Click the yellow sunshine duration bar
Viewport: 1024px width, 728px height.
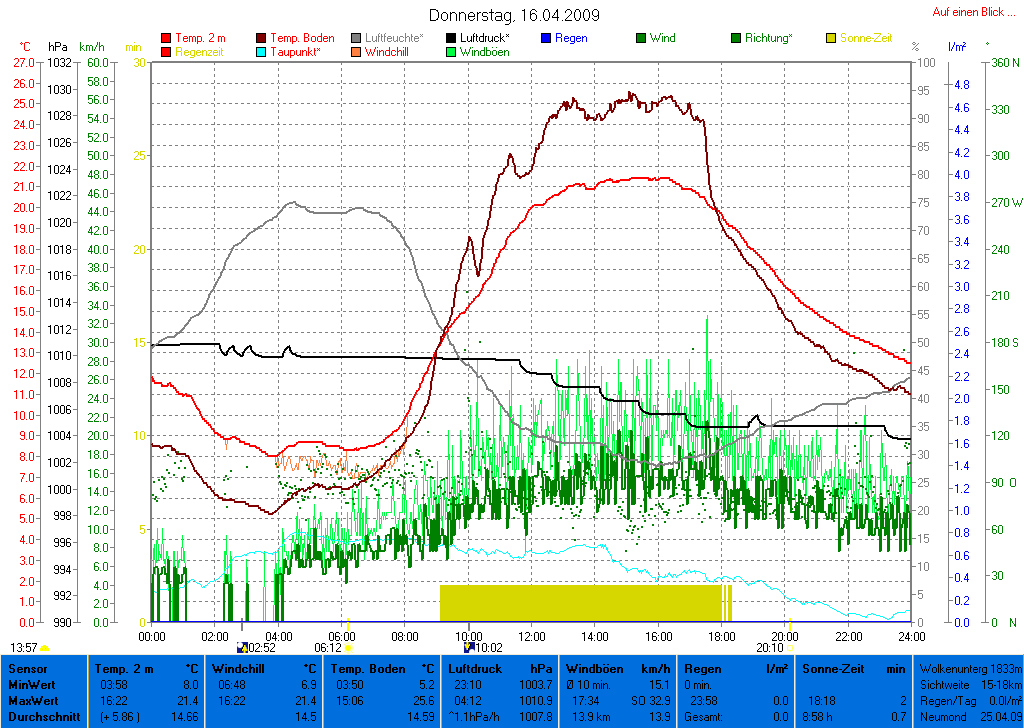(x=580, y=603)
